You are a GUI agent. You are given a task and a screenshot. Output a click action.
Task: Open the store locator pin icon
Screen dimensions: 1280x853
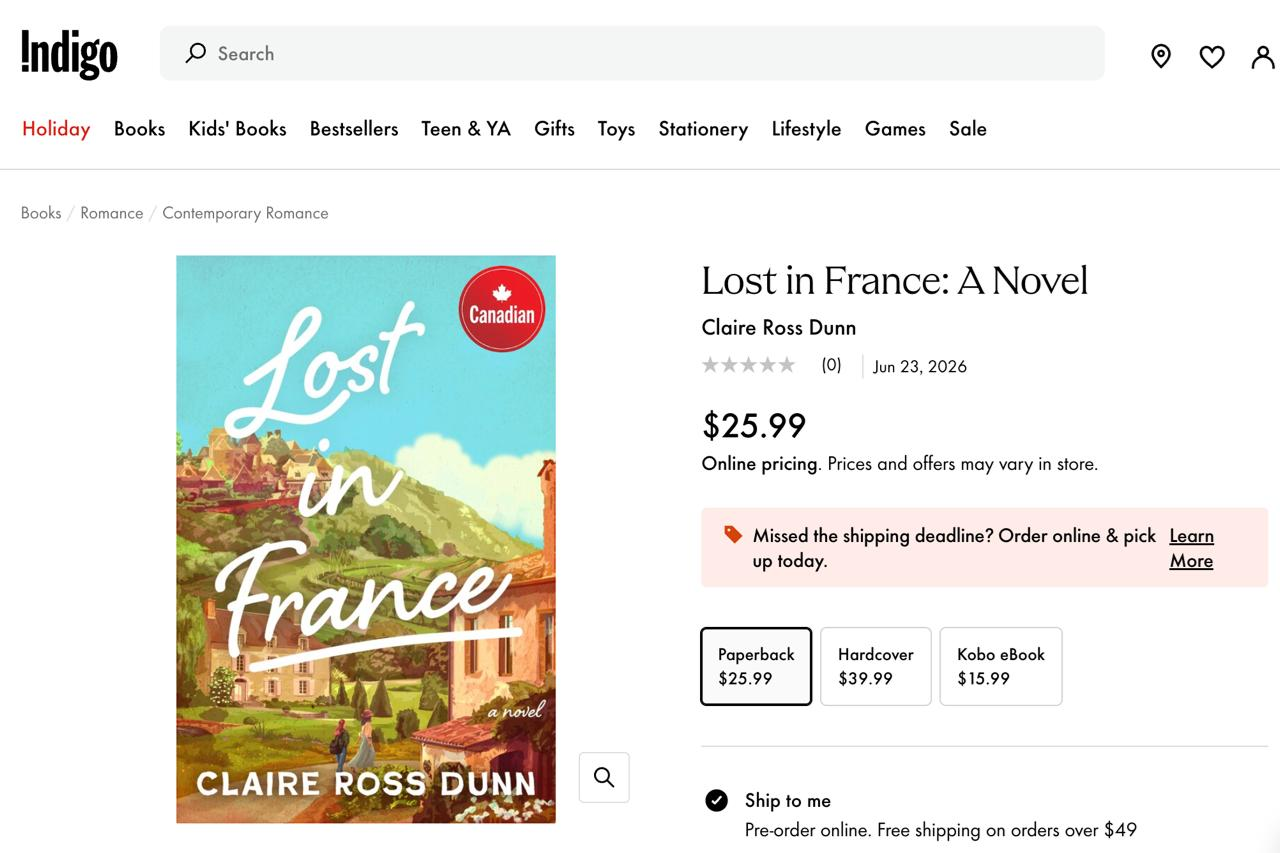[1160, 56]
